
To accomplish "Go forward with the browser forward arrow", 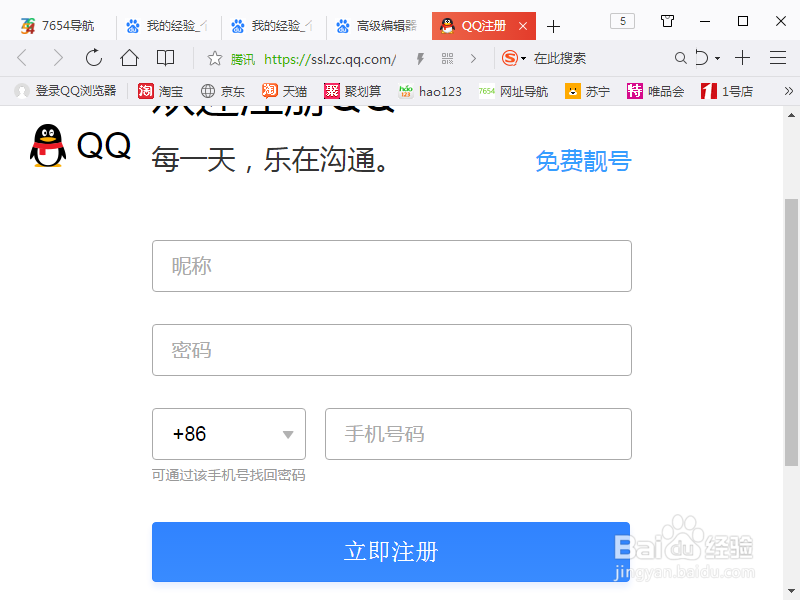I will 58,58.
